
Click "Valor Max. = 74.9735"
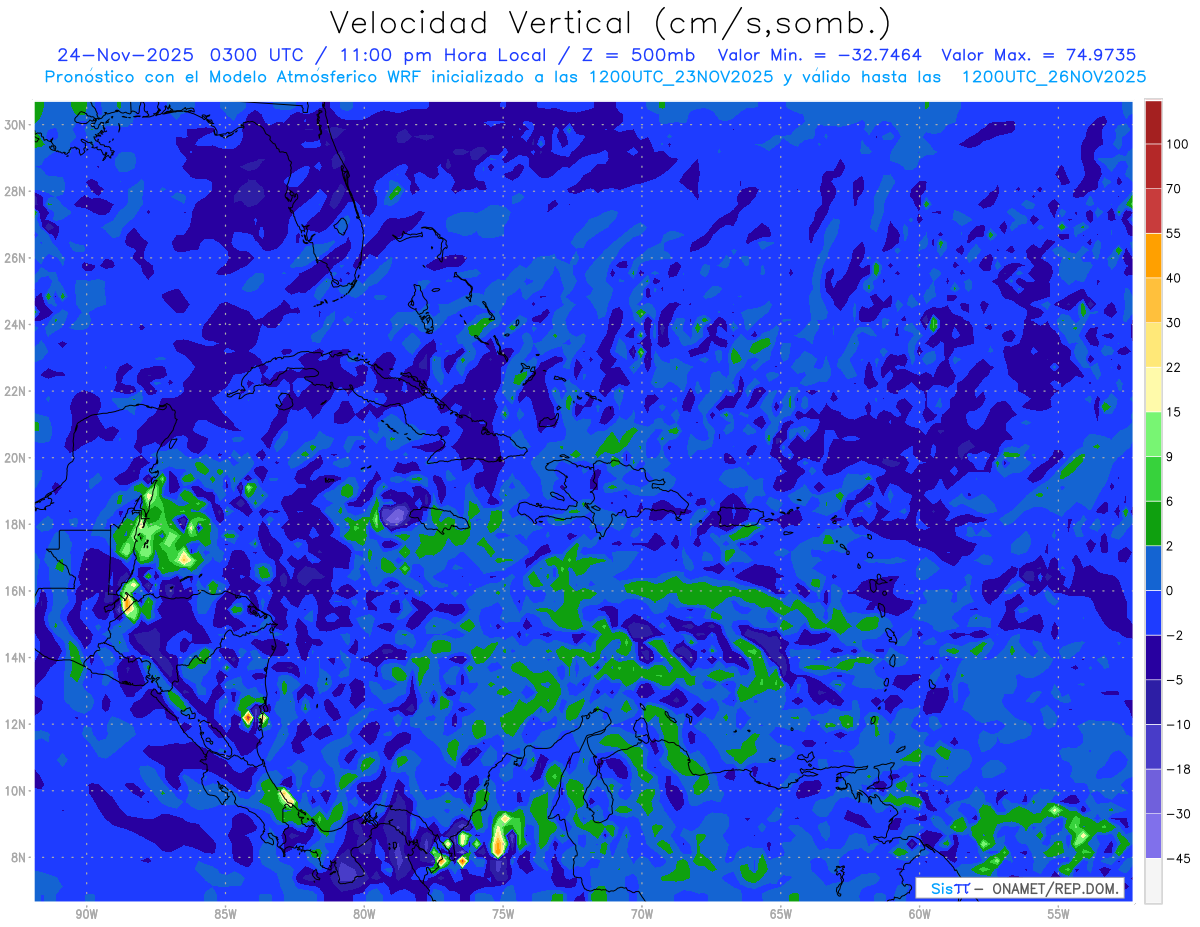pyautogui.click(x=1039, y=55)
